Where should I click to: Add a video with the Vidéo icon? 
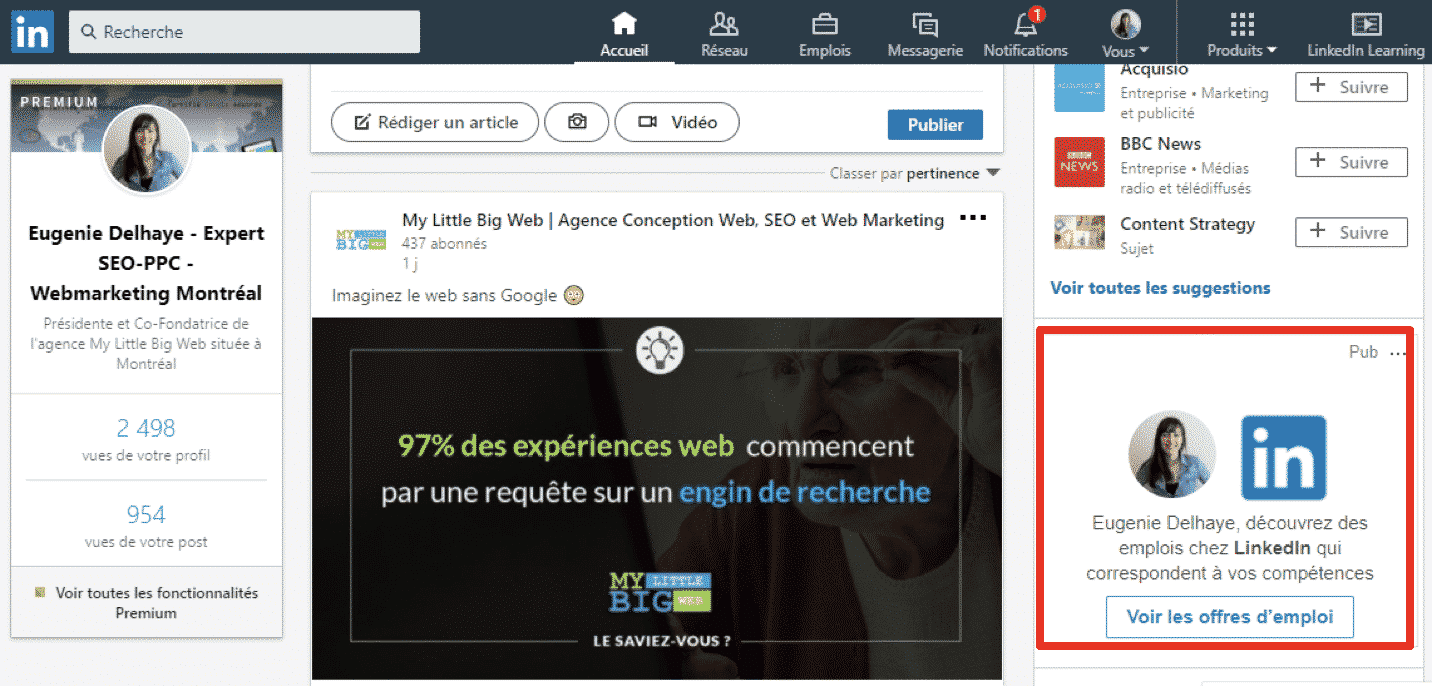tap(677, 122)
